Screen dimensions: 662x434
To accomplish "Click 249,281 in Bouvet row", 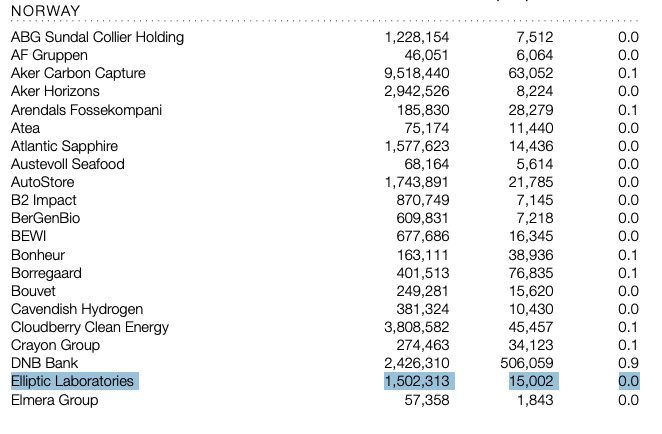I will point(423,291).
